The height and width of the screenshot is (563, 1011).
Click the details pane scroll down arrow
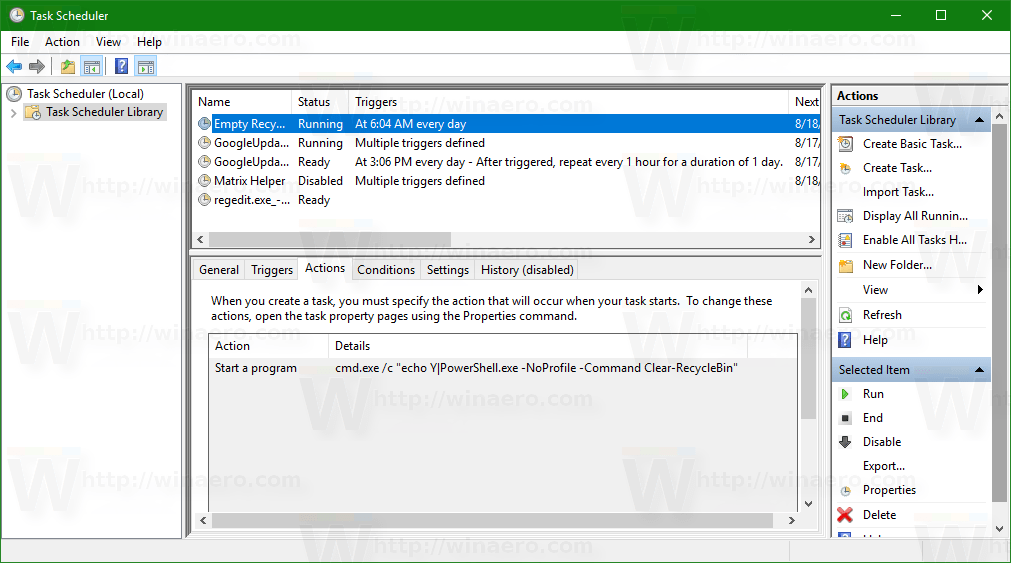(809, 504)
